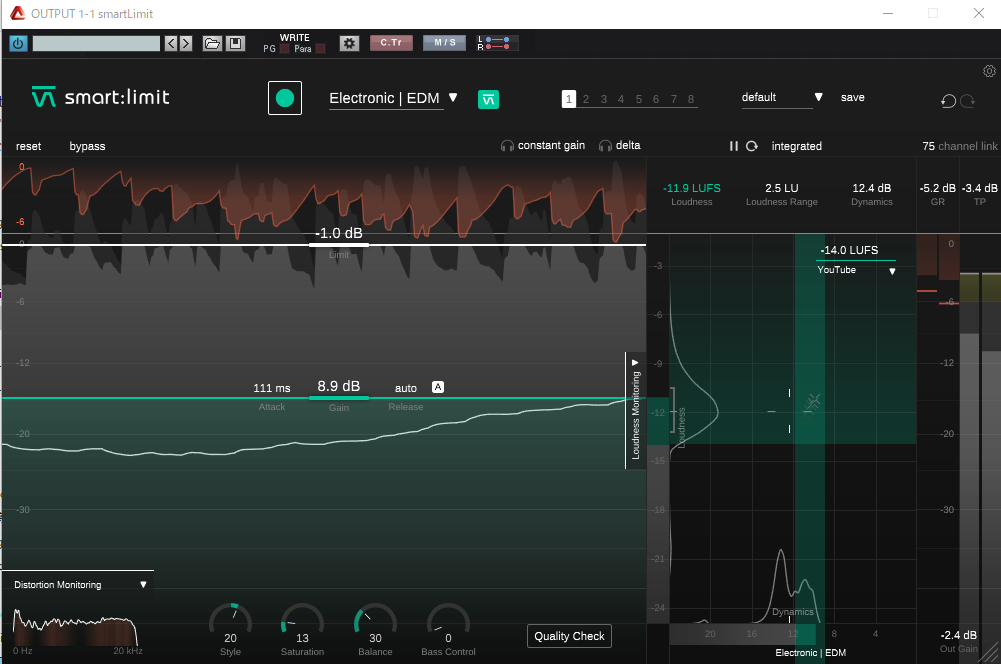1001x664 pixels.
Task: Open preset folder icon
Action: click(x=212, y=43)
